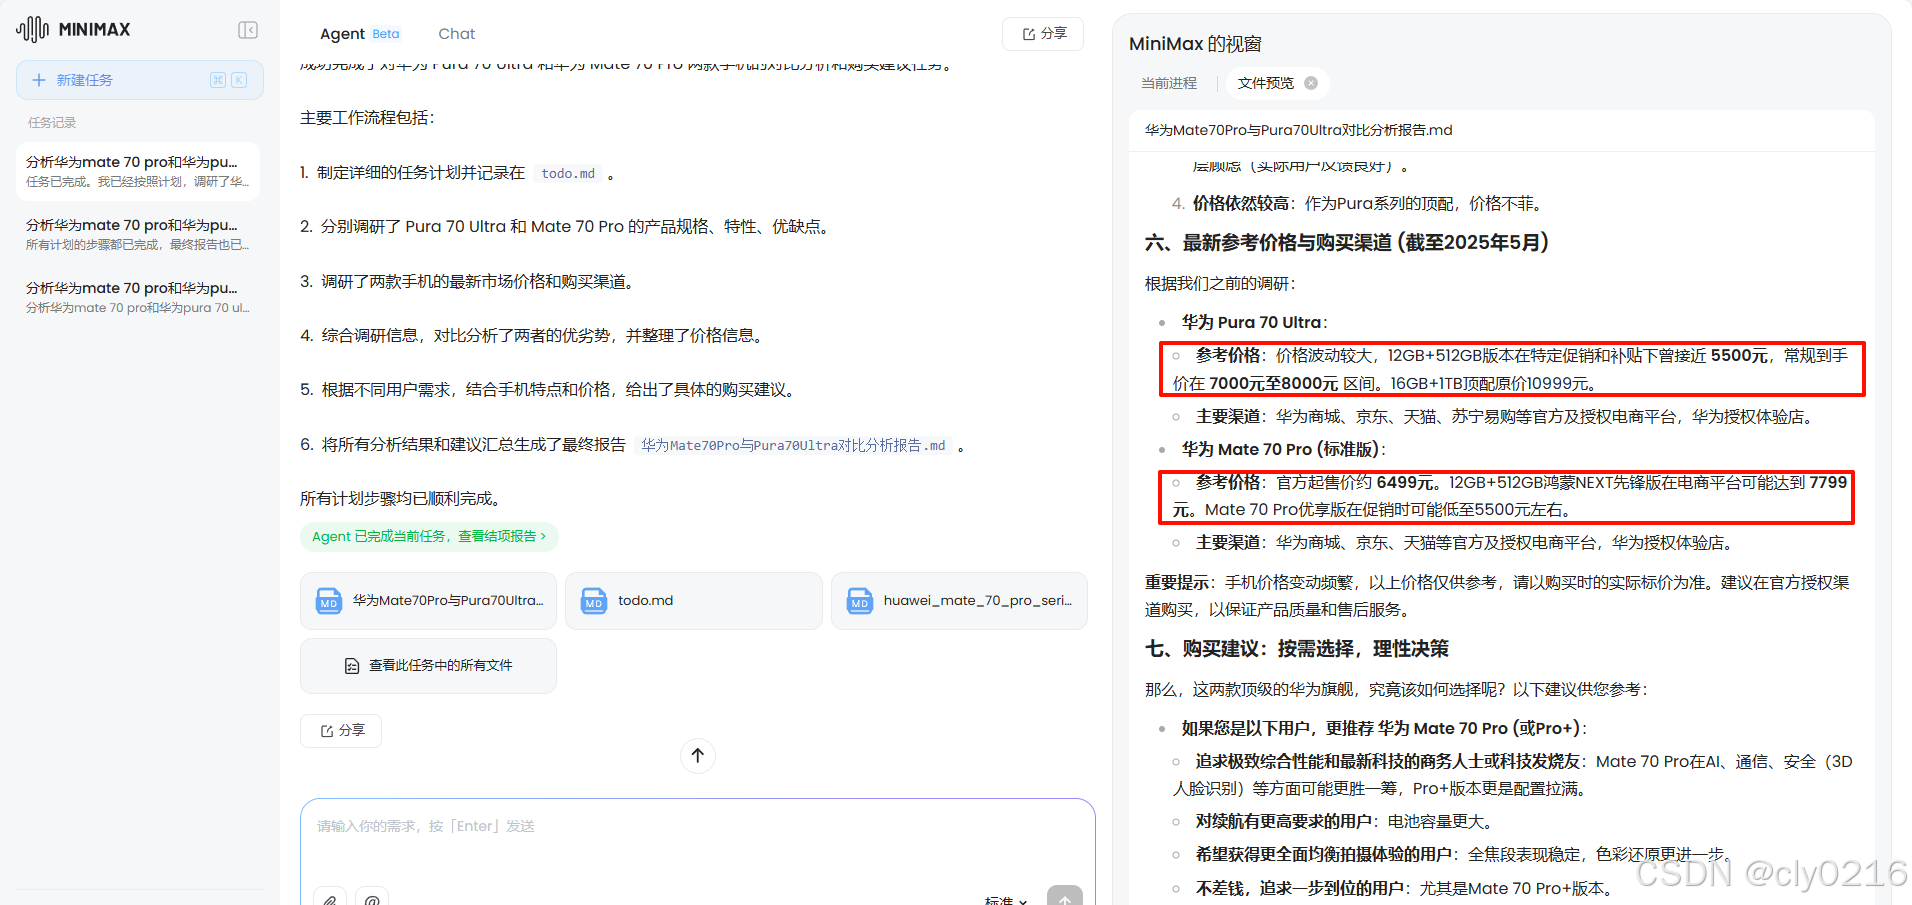Click the top-right 分享 share button
The width and height of the screenshot is (1912, 905).
click(1042, 33)
